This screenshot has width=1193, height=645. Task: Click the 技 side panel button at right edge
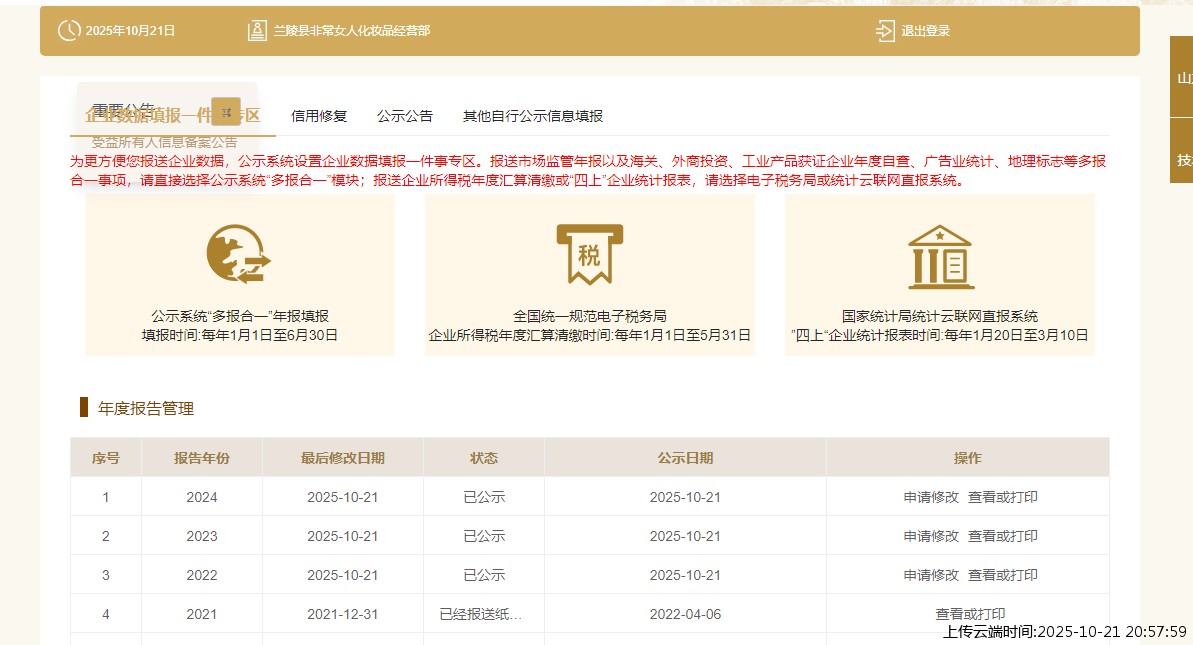click(x=1183, y=160)
